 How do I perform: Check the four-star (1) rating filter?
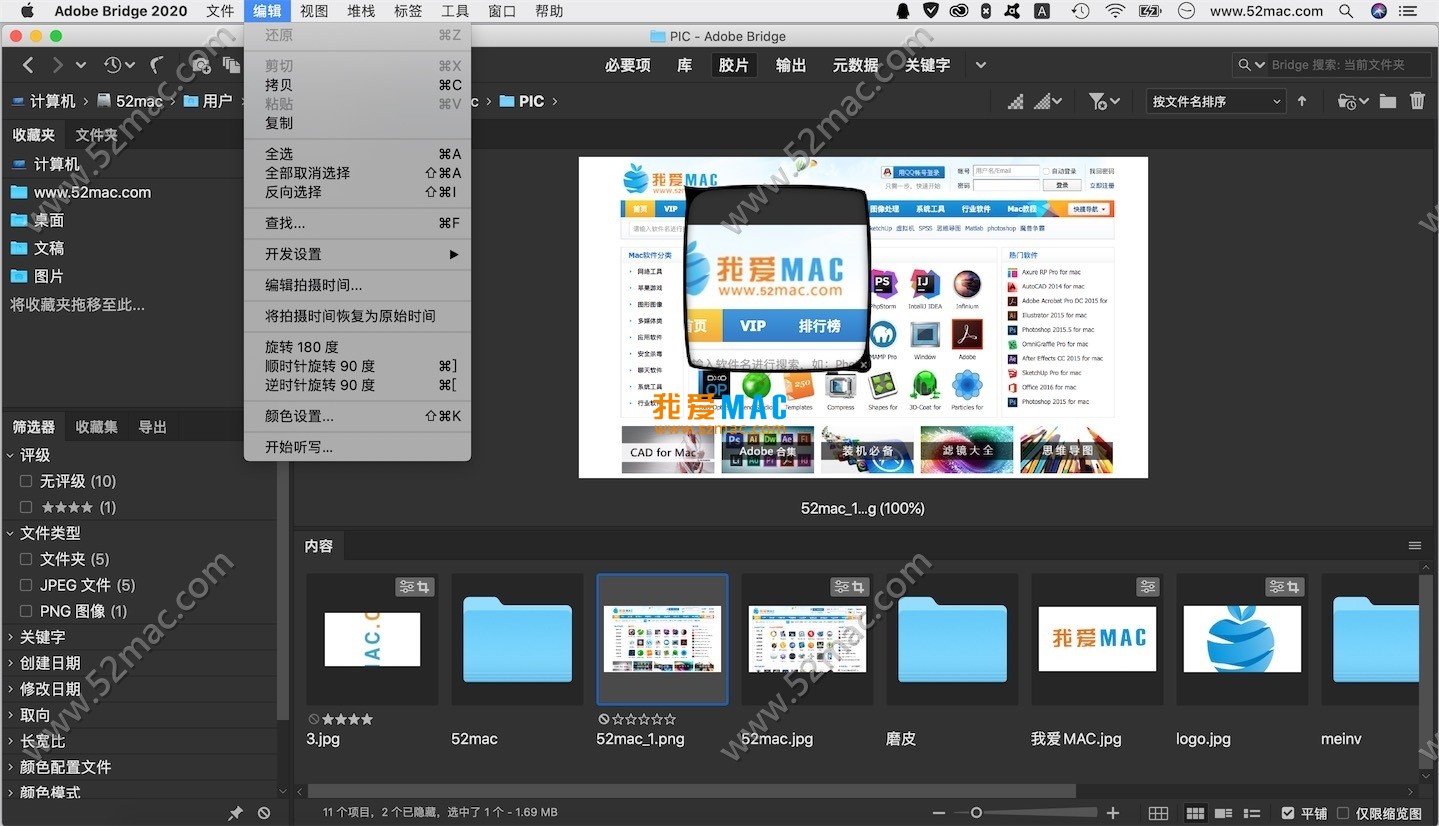(26, 507)
